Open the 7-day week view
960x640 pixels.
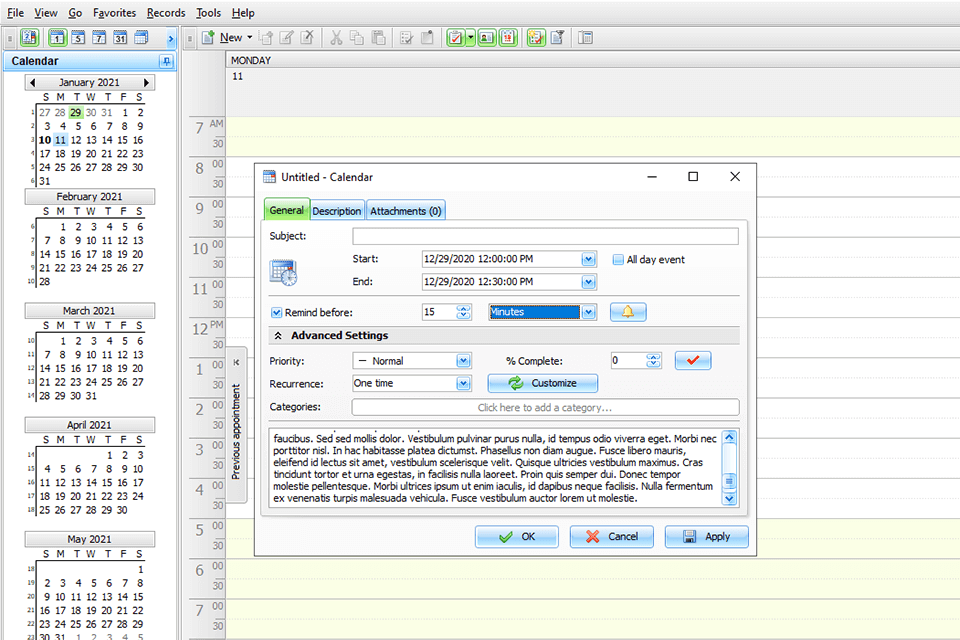[98, 38]
